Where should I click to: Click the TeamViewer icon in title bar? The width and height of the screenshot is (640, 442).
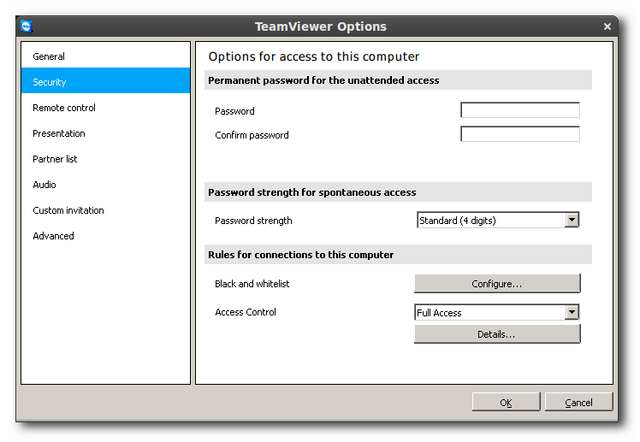tap(27, 26)
